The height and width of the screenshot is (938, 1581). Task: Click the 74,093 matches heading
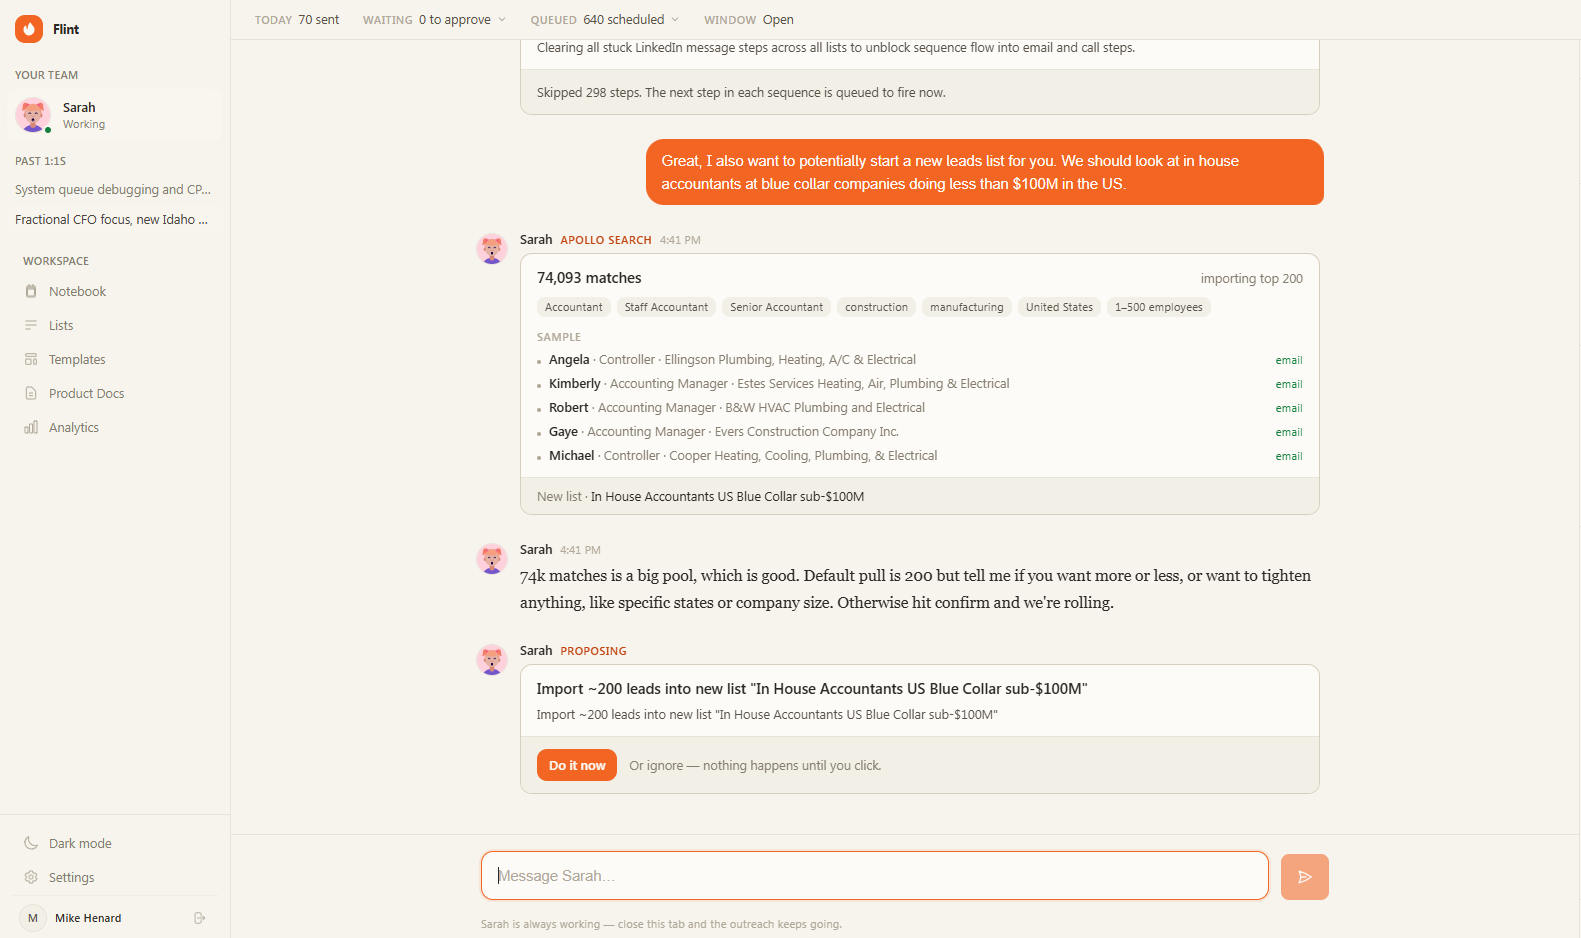(589, 278)
